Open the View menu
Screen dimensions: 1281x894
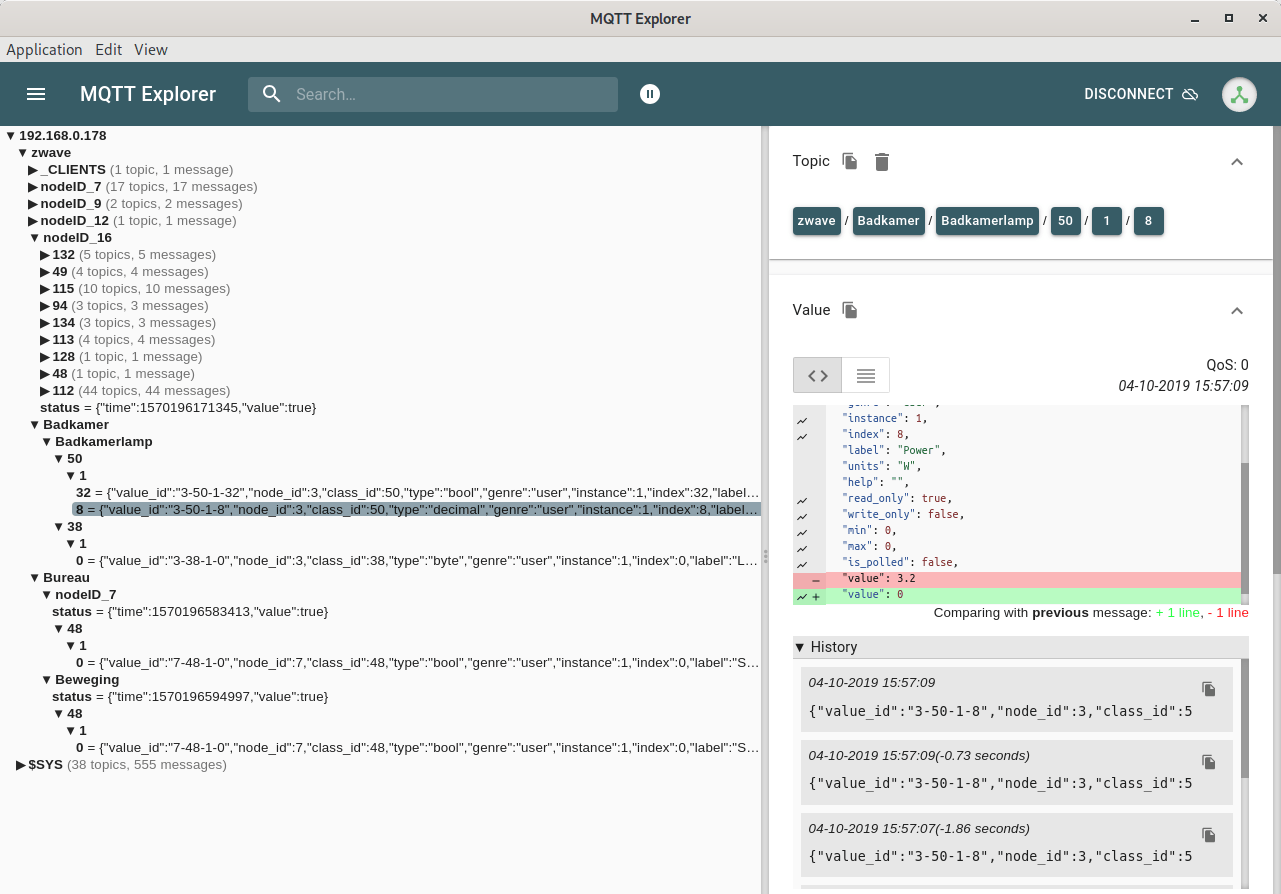click(x=151, y=49)
